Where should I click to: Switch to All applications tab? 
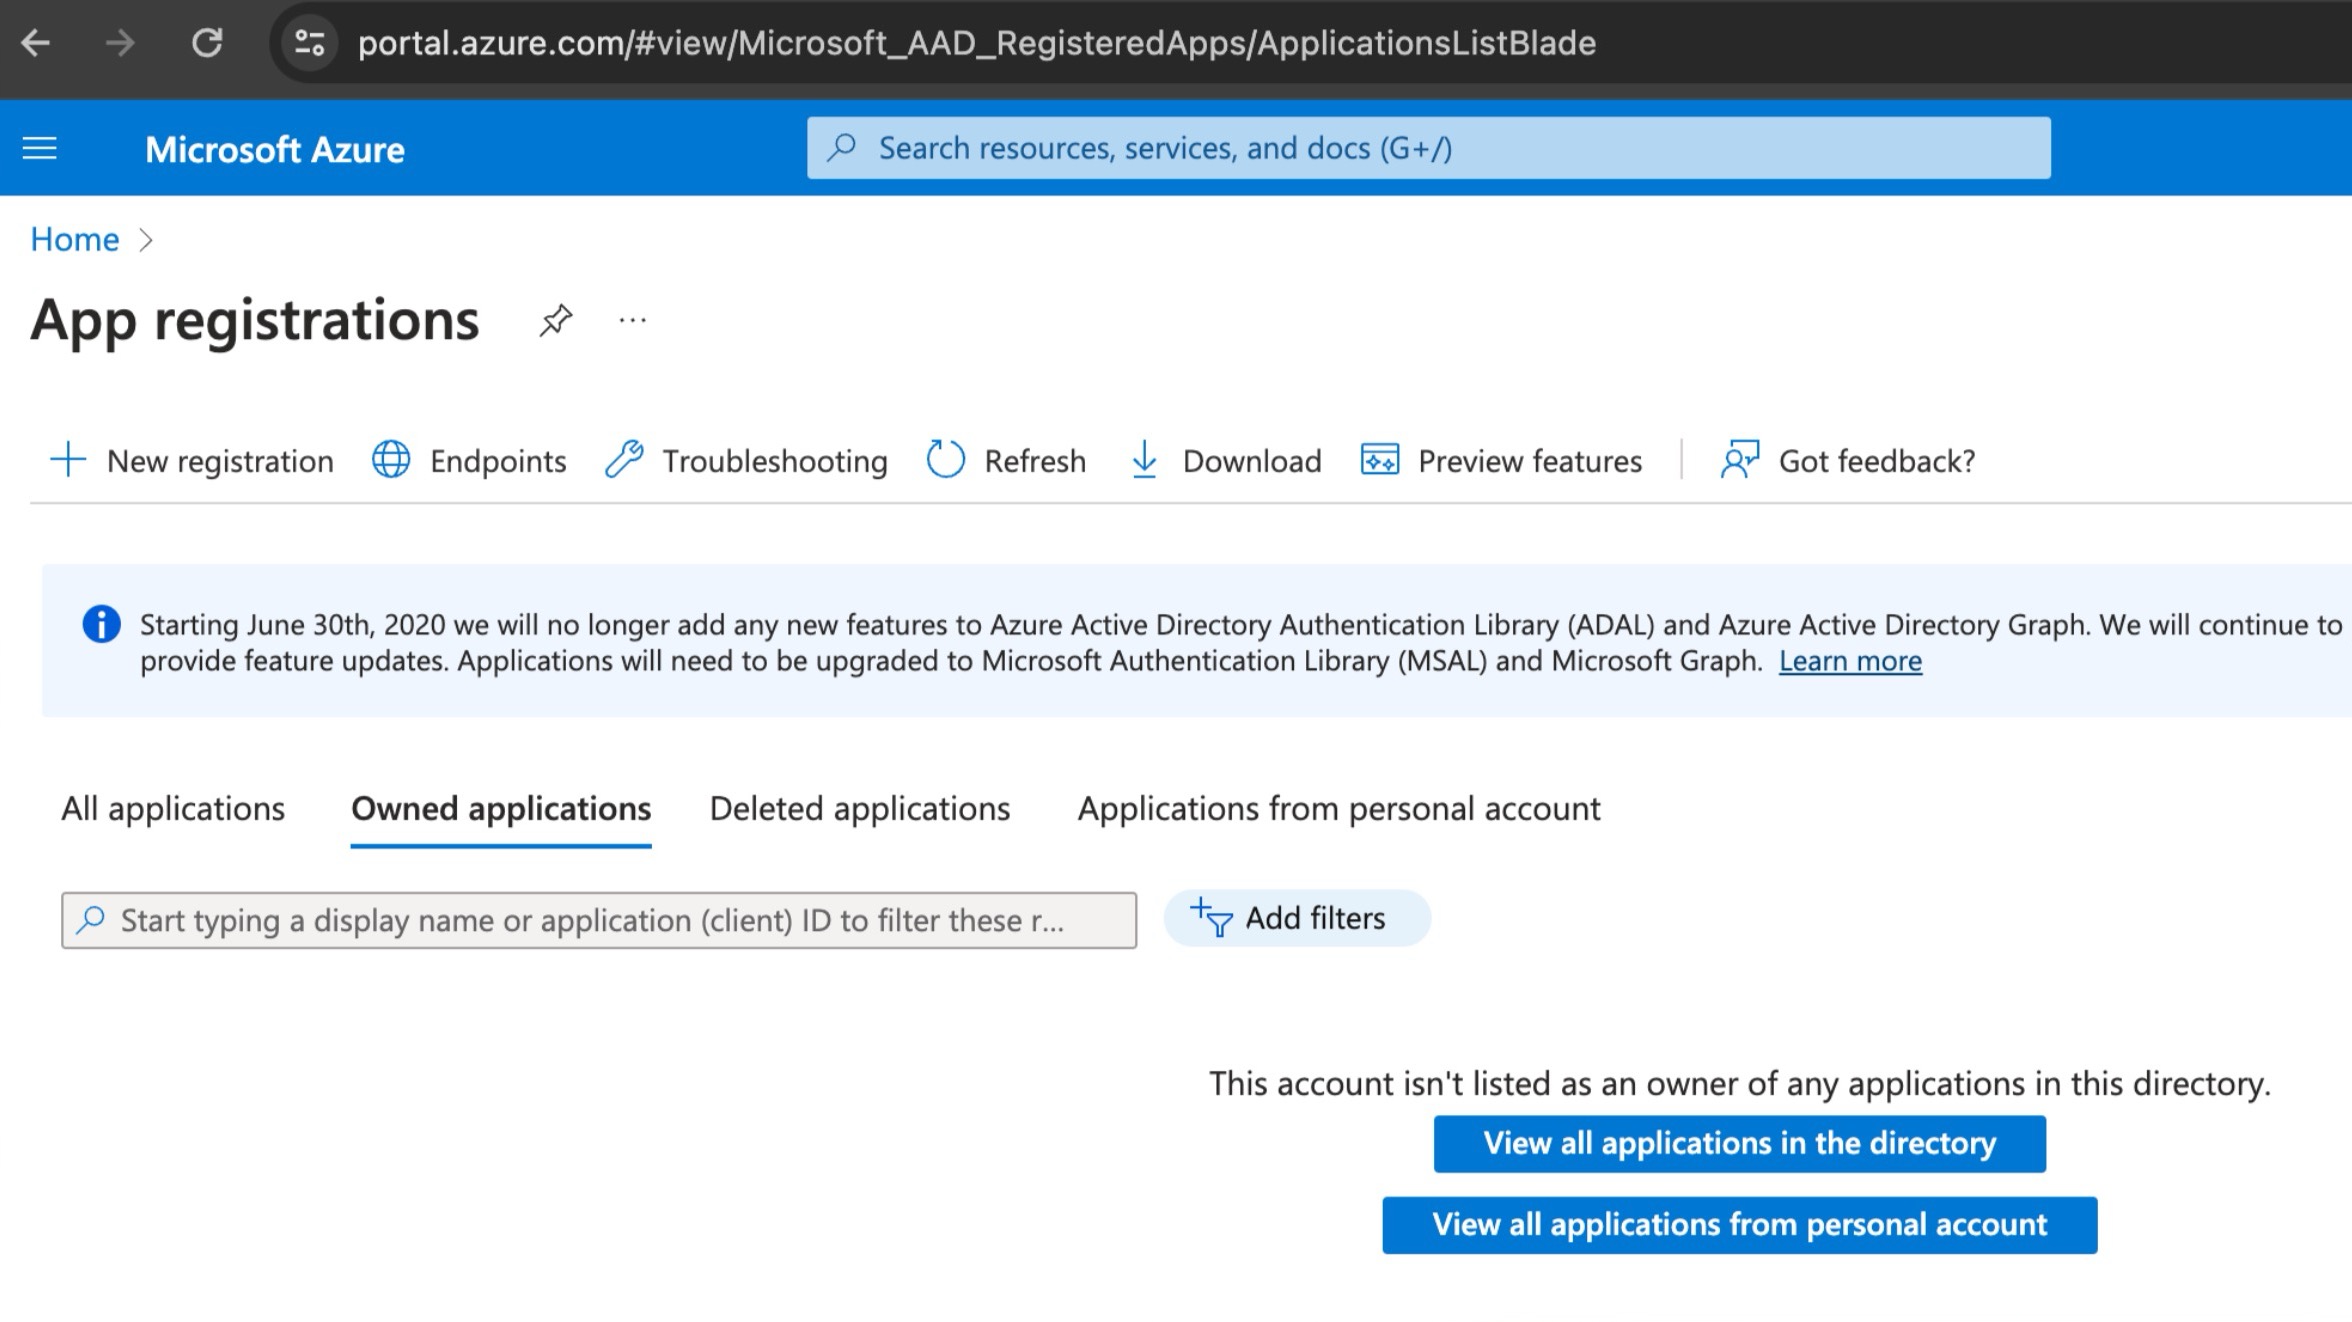tap(173, 808)
